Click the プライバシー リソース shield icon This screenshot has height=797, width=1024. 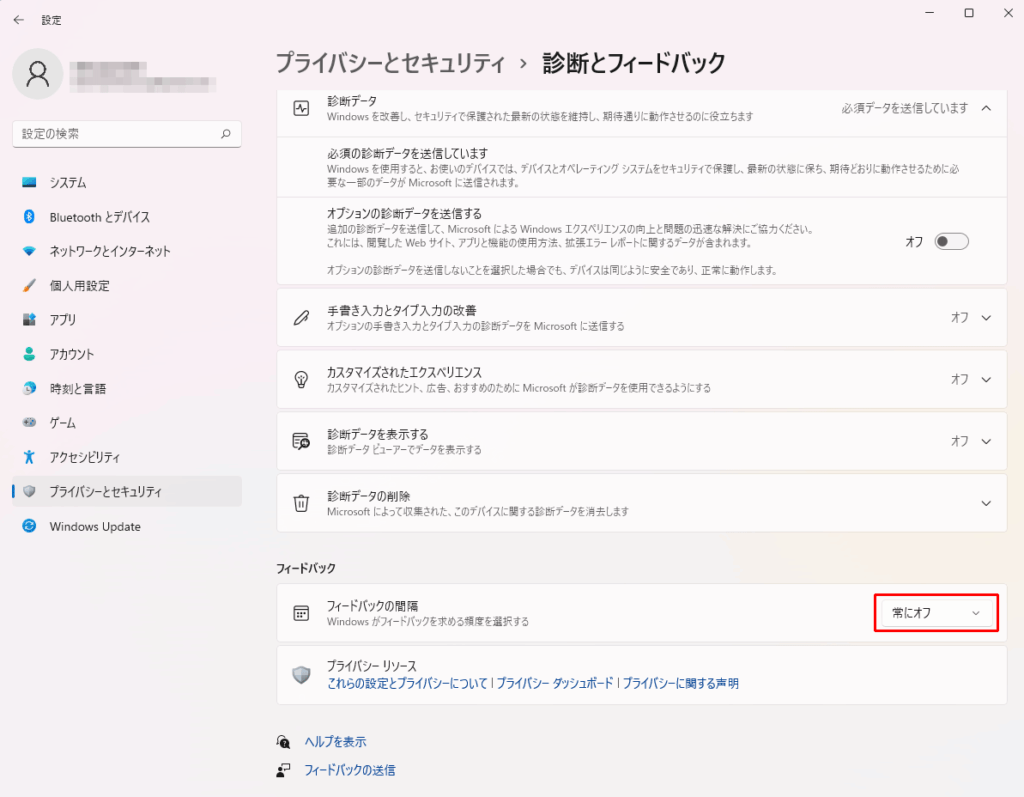point(301,675)
